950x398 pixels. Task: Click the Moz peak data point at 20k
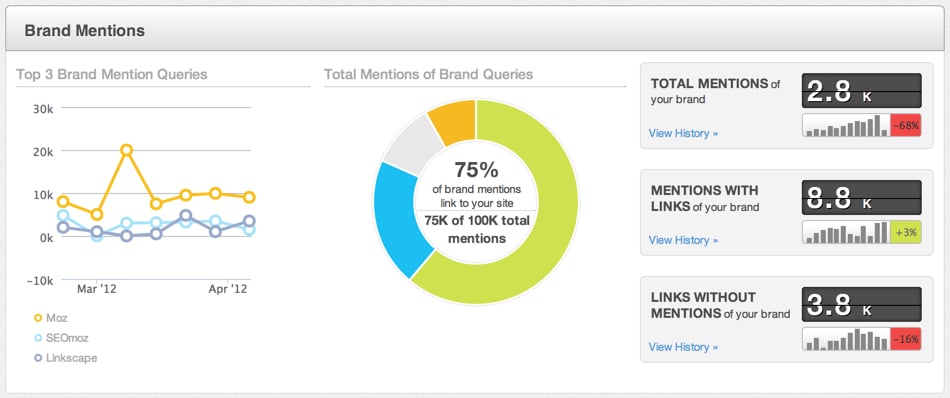(126, 150)
